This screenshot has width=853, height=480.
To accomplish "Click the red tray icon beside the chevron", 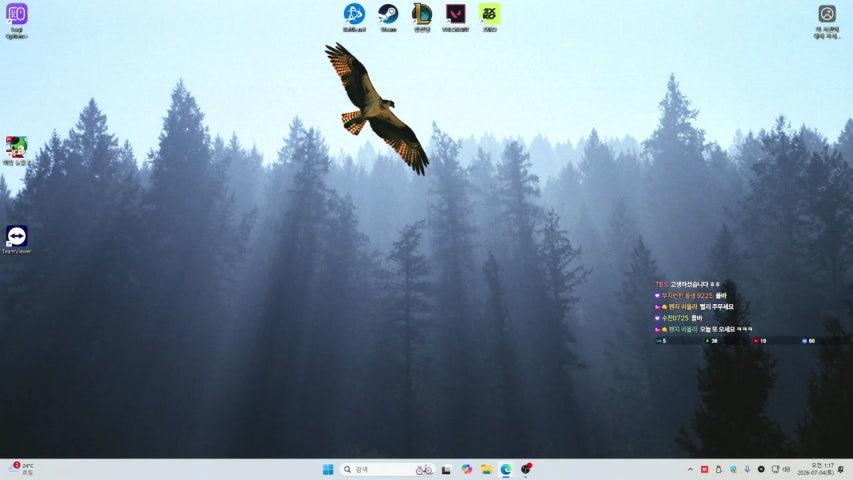I will [704, 469].
